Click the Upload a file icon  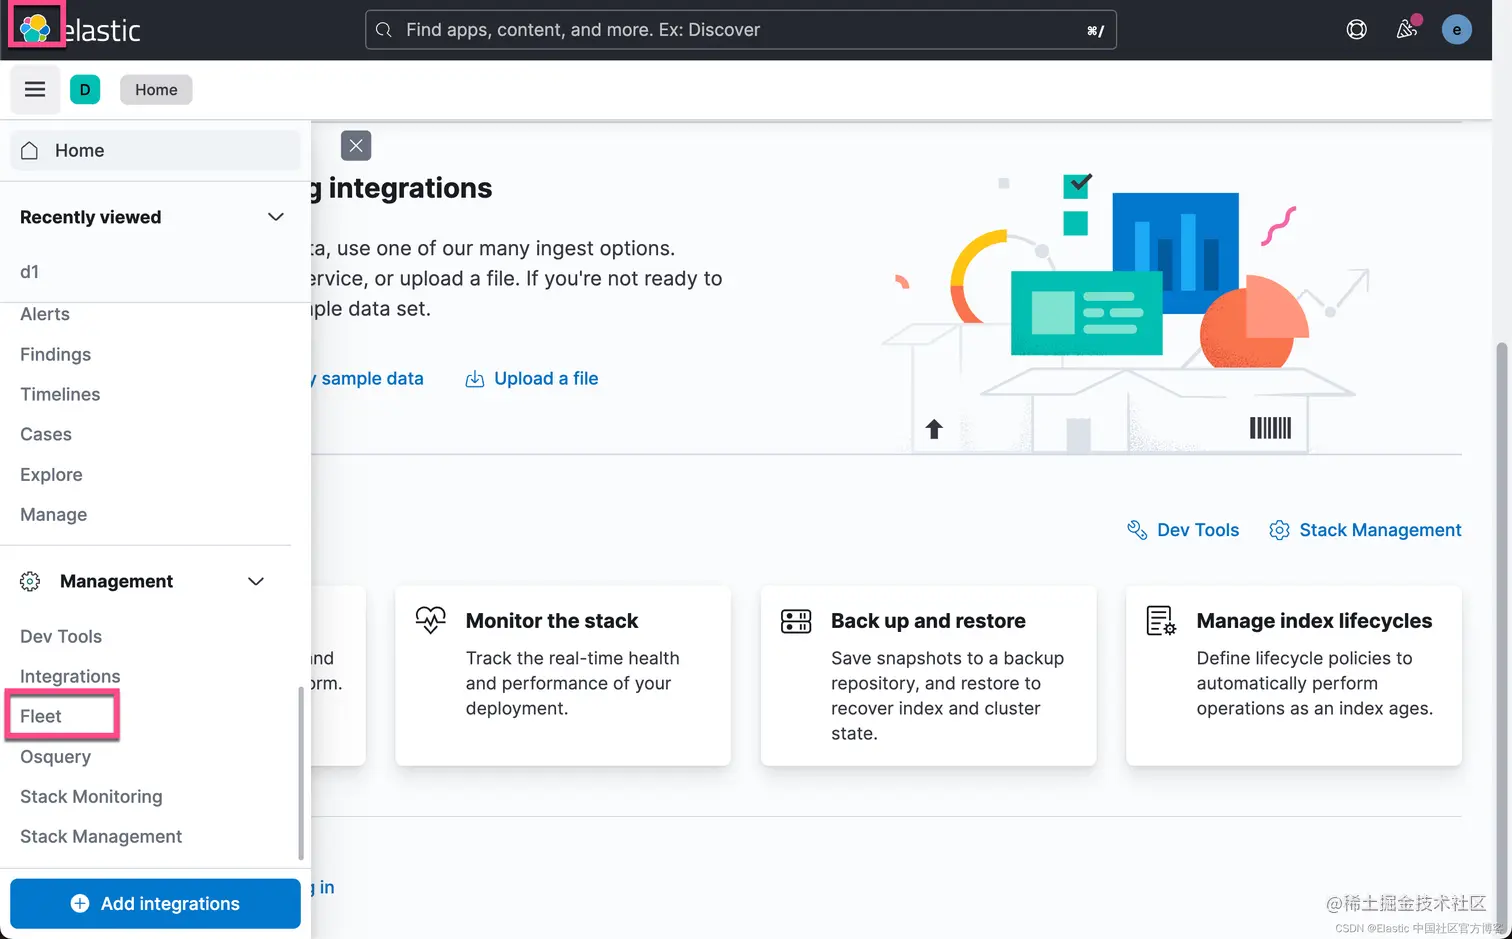coord(475,379)
